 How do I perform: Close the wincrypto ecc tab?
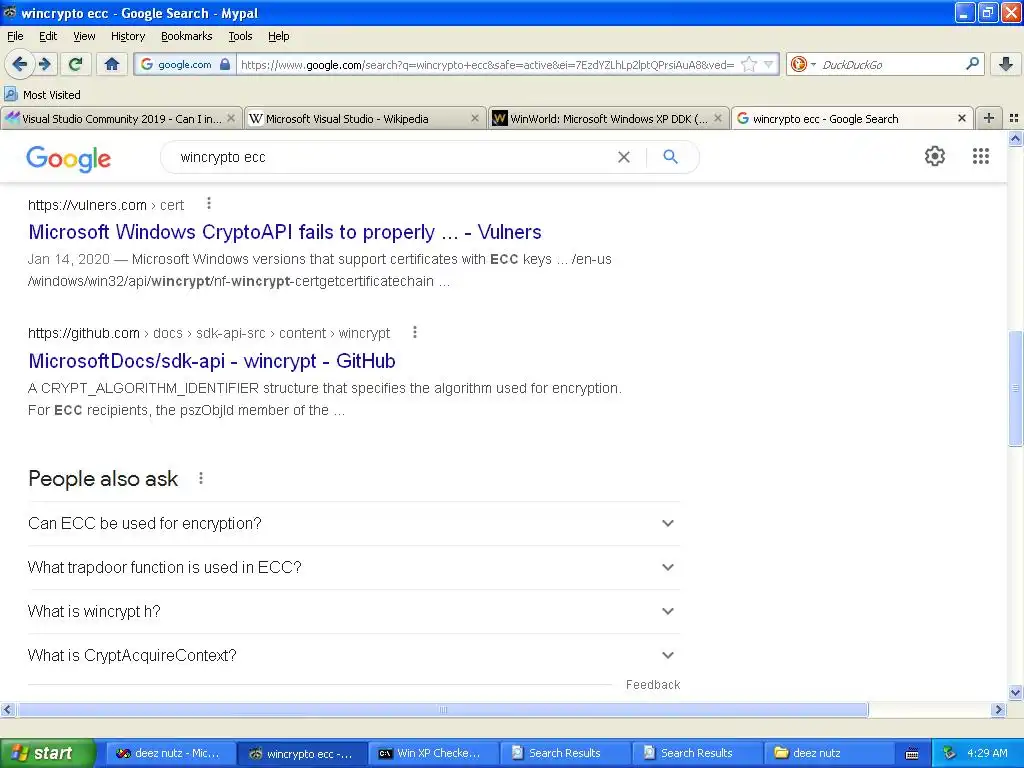[961, 118]
